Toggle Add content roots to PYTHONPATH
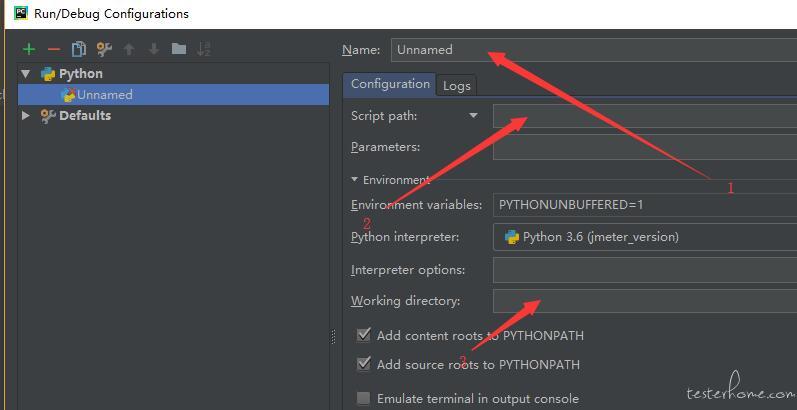Viewport: 797px width, 410px height. click(363, 335)
